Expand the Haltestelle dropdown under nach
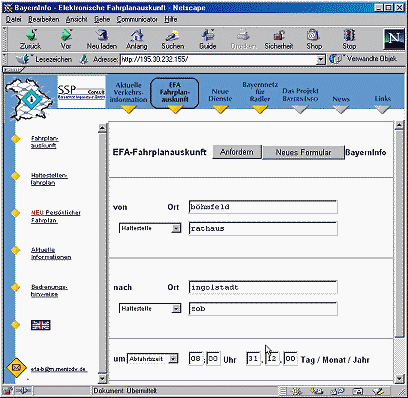The width and height of the screenshot is (408, 398). coord(176,309)
